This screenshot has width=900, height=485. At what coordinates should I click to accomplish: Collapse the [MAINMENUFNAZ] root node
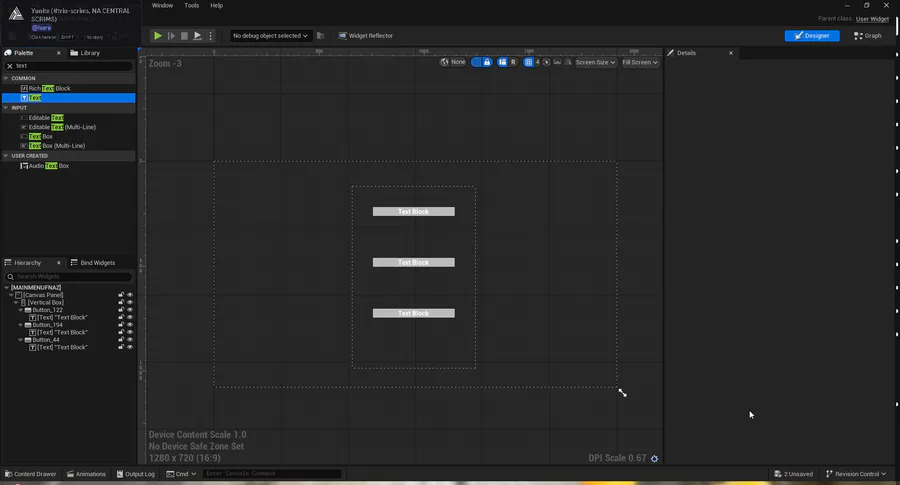pyautogui.click(x=6, y=288)
